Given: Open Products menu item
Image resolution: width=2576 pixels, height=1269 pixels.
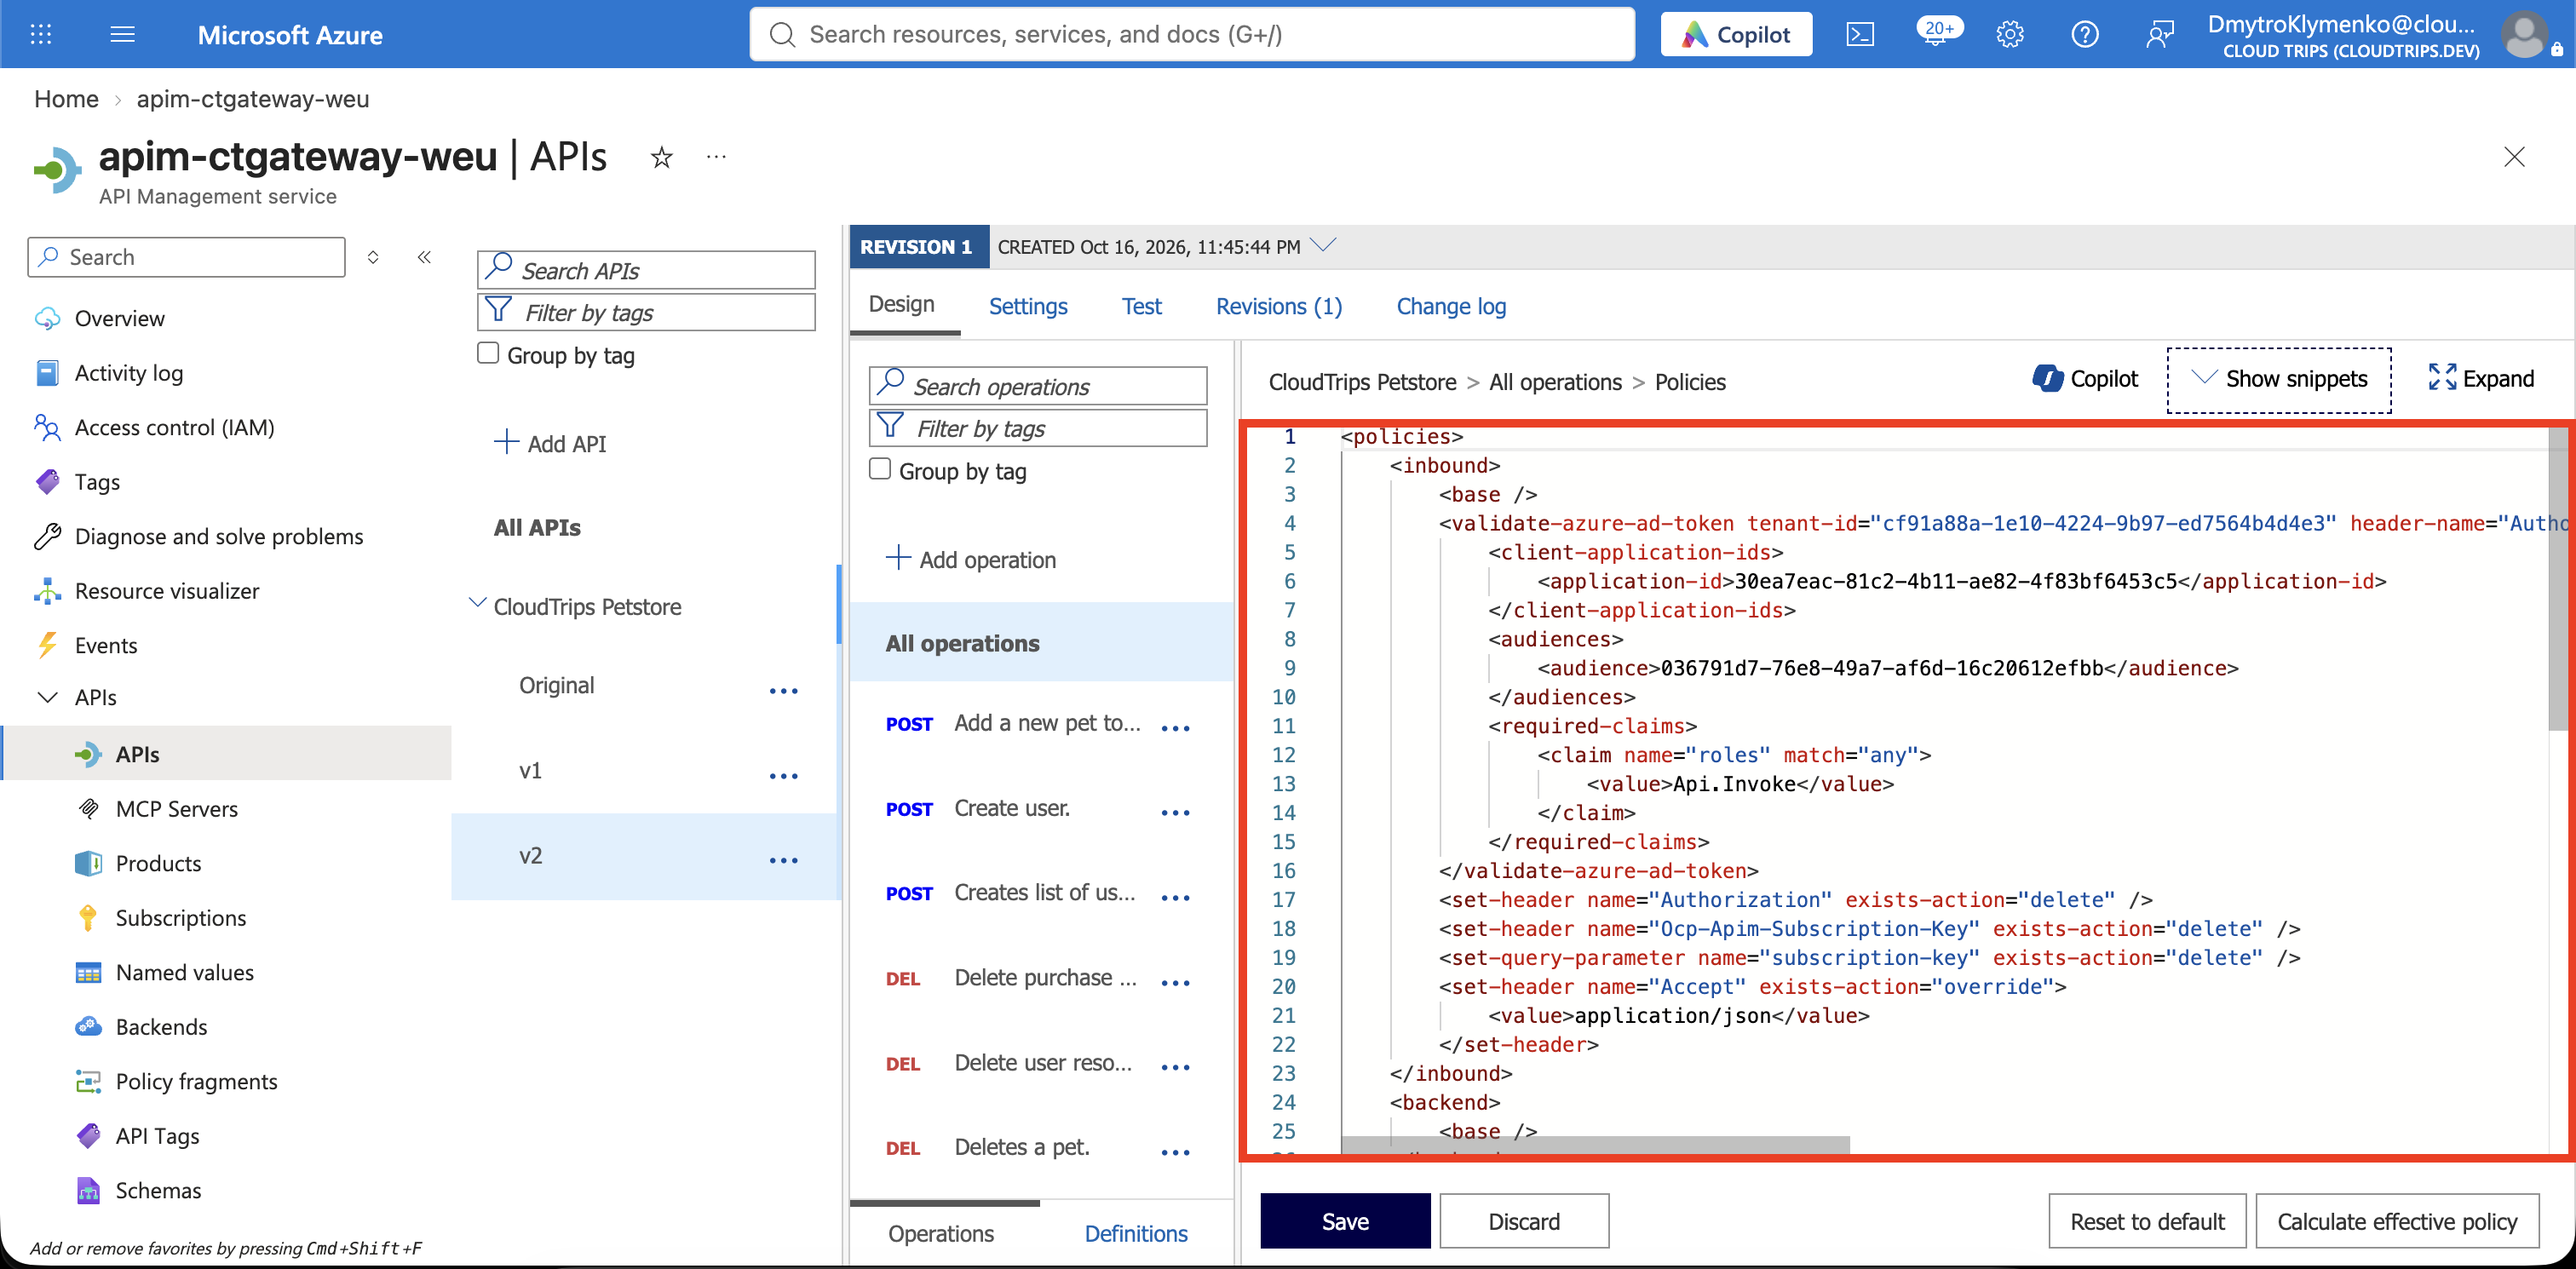Looking at the screenshot, I should click(158, 863).
